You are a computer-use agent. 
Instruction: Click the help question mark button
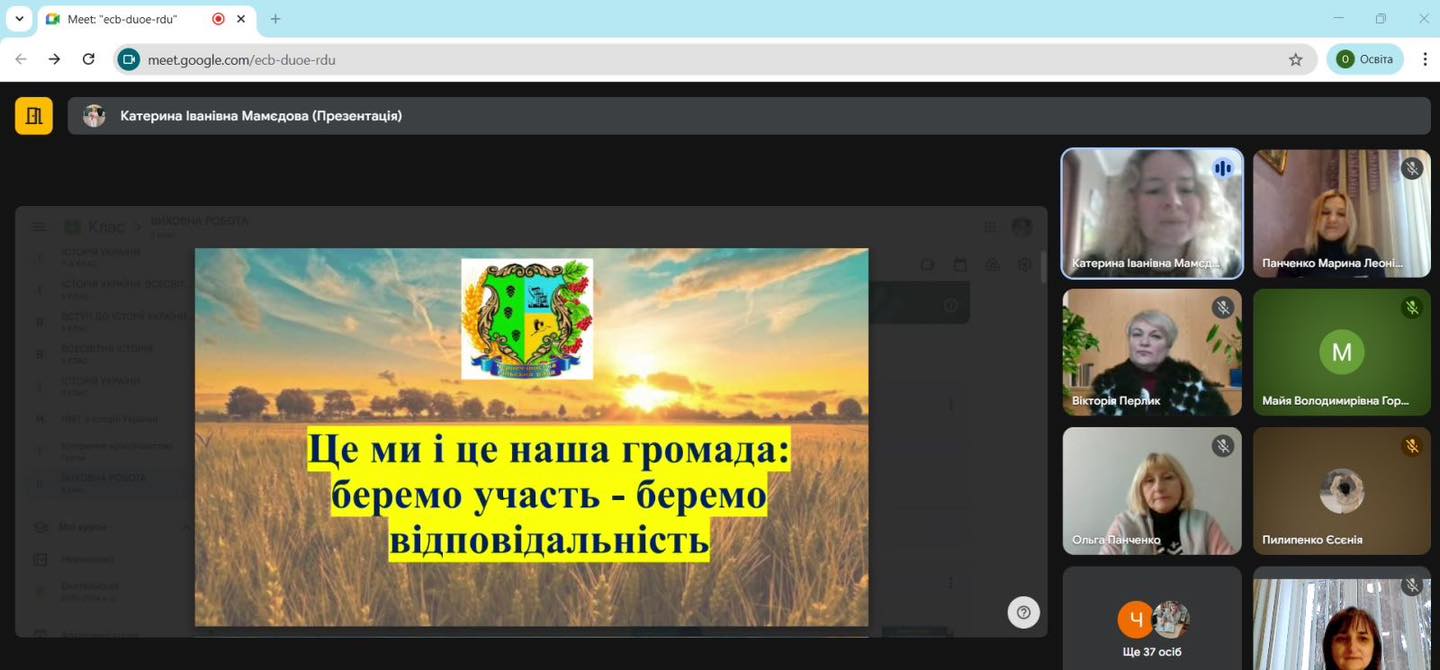coord(1023,613)
